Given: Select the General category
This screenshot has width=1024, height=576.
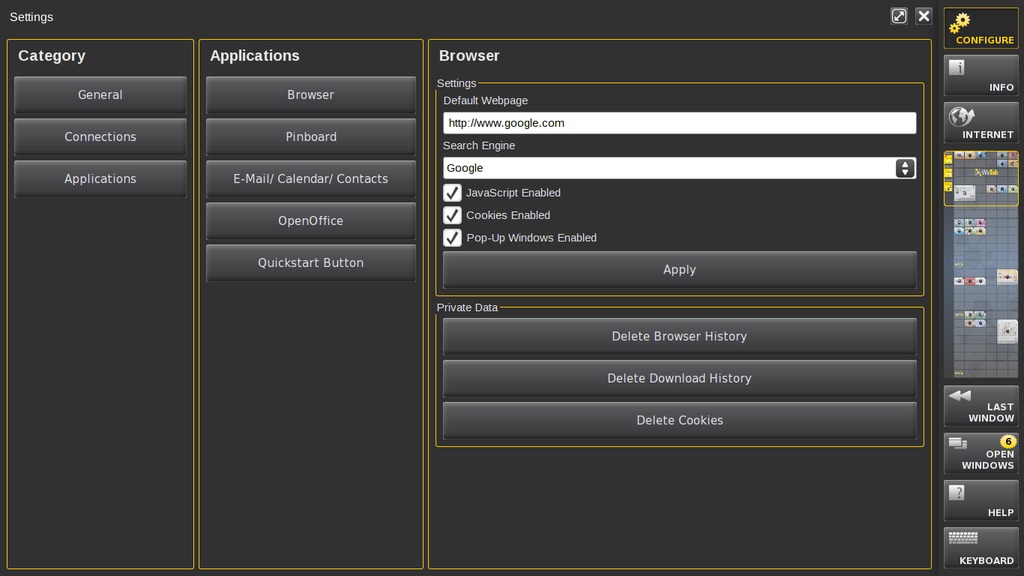Looking at the screenshot, I should click(x=100, y=95).
